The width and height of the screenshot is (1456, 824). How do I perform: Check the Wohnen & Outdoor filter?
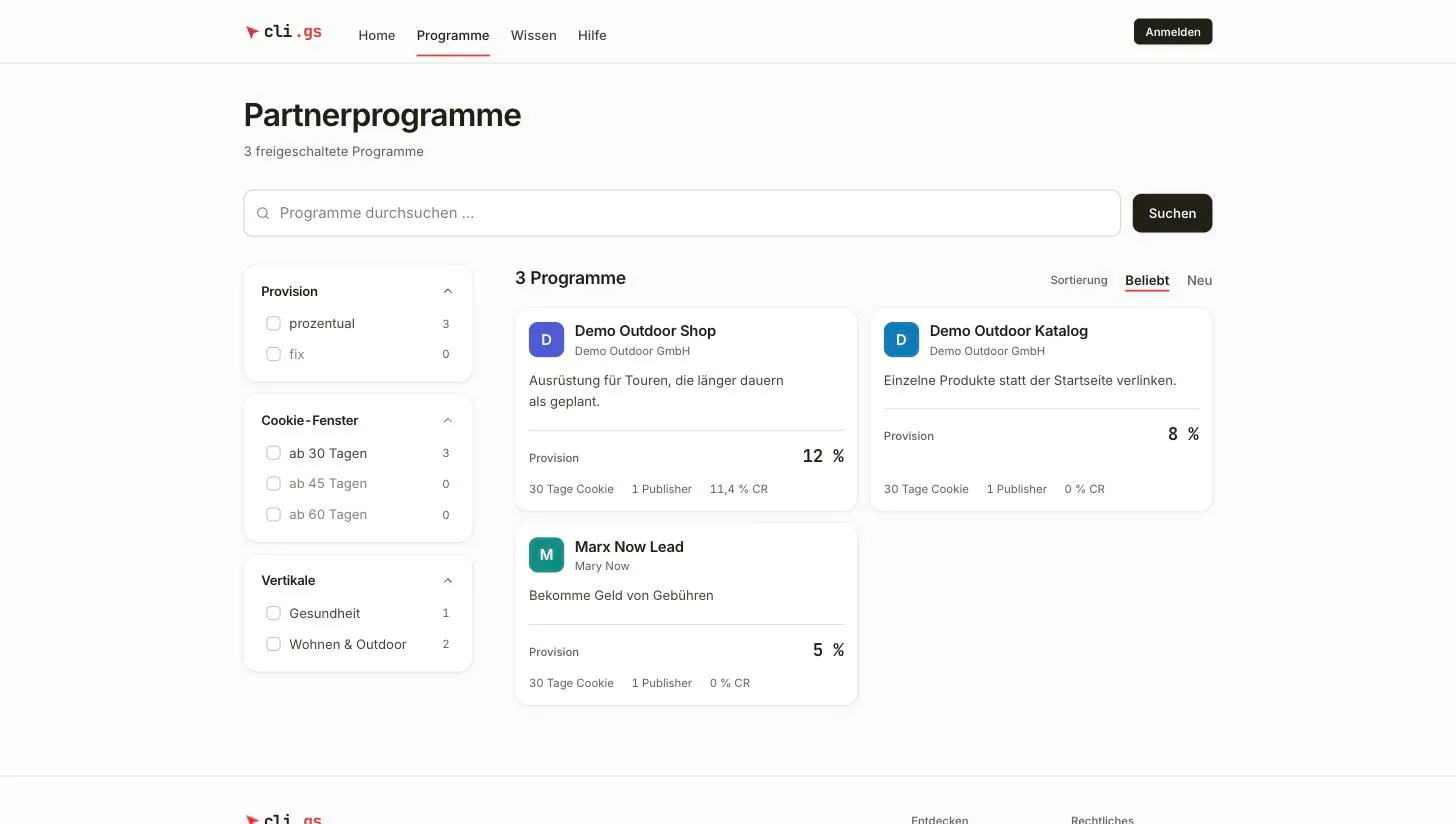click(273, 644)
